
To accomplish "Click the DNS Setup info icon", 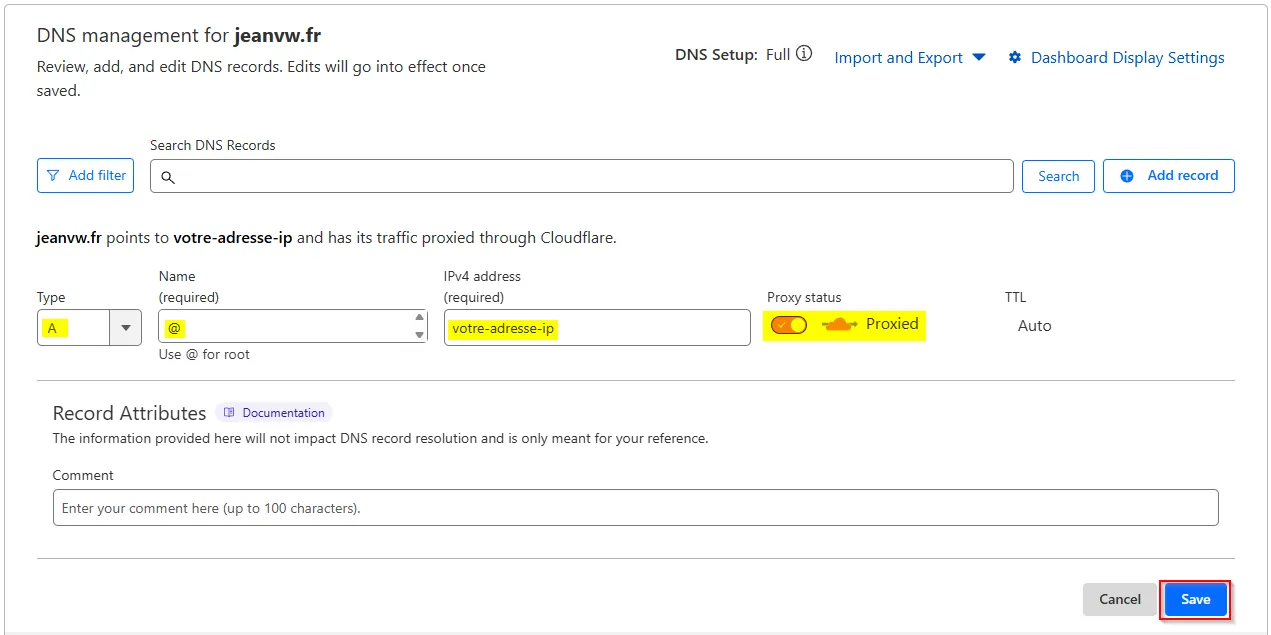I will (804, 55).
